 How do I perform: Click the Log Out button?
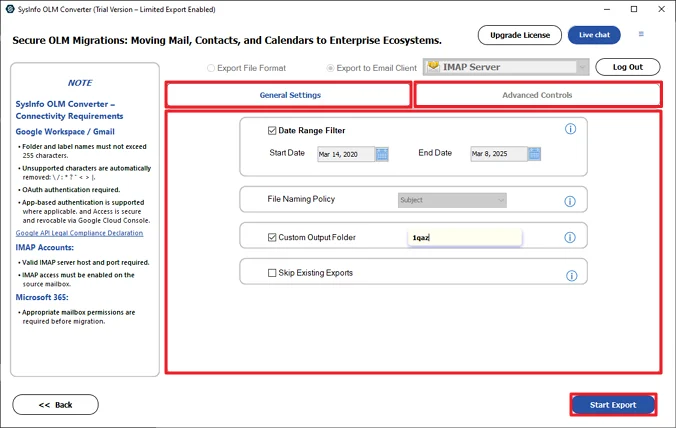[x=628, y=67]
